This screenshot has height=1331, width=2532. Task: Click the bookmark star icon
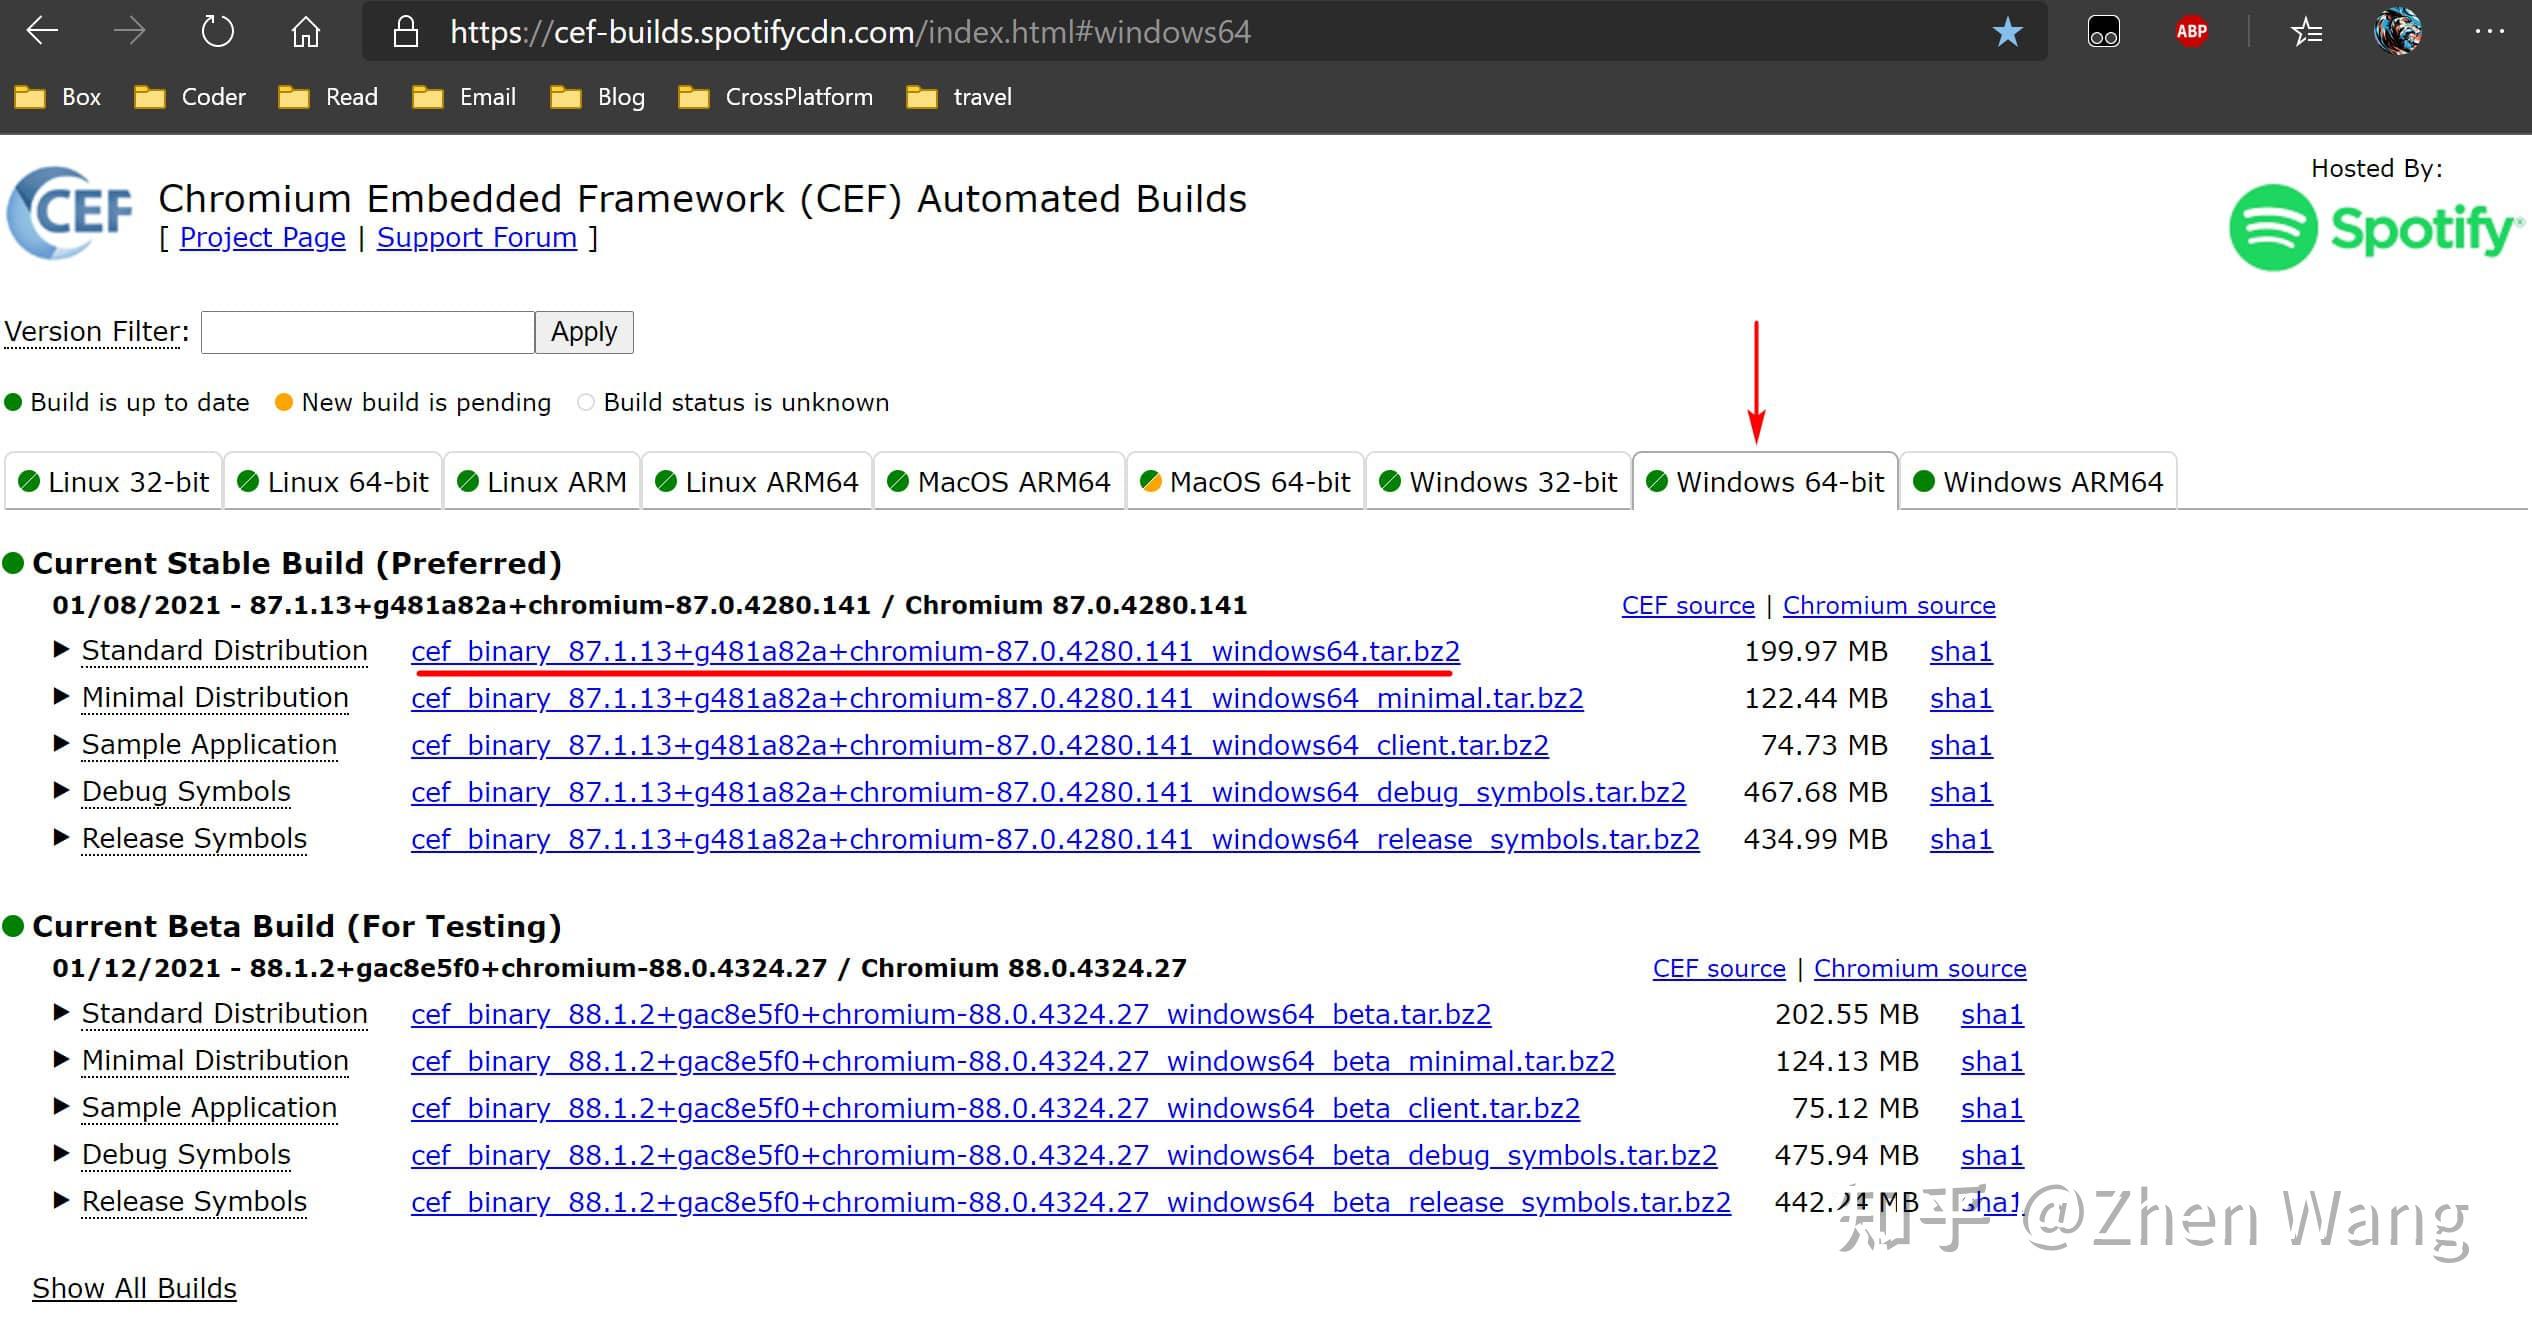[2010, 28]
